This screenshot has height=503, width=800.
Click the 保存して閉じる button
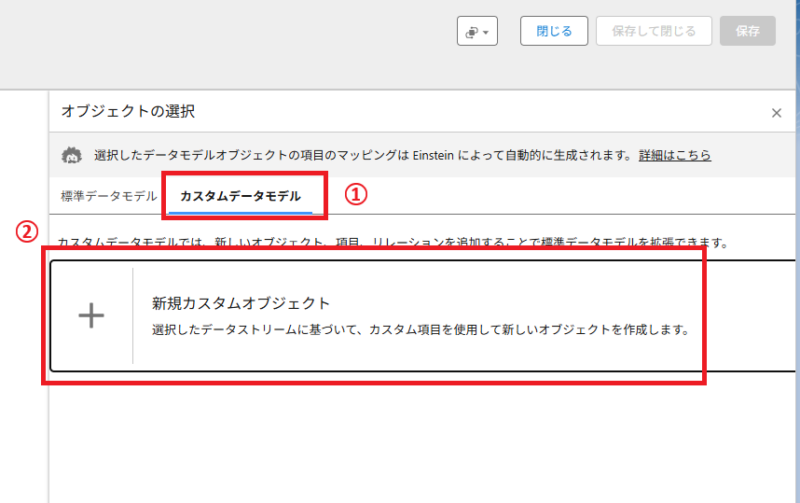coord(654,31)
